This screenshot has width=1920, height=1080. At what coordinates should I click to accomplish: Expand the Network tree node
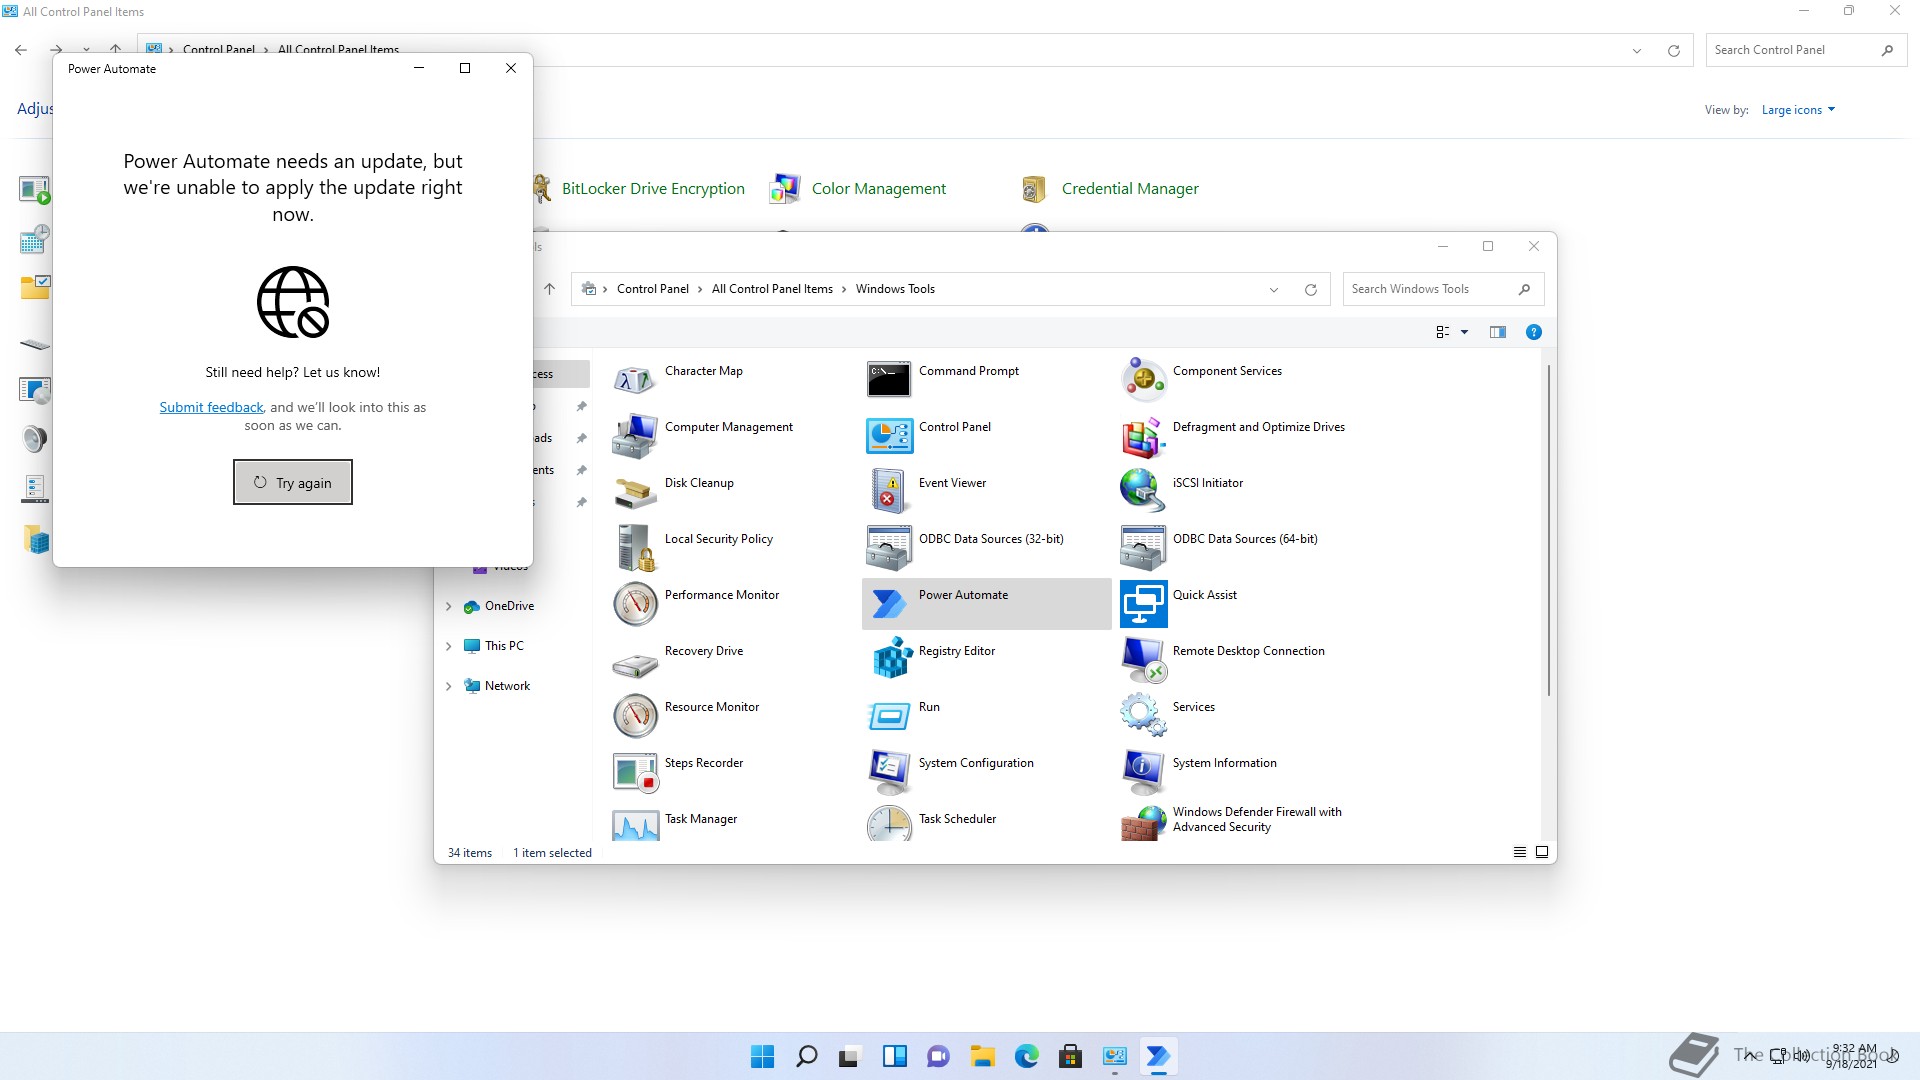tap(449, 686)
